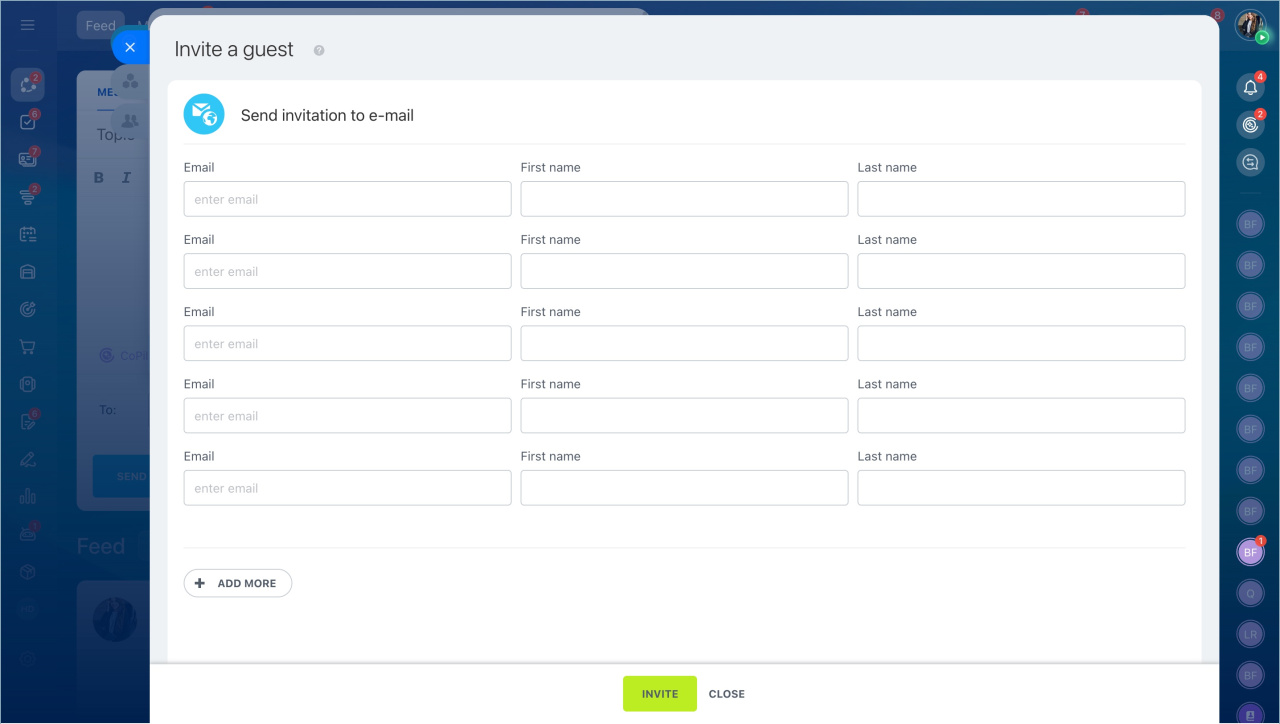Image resolution: width=1280 pixels, height=724 pixels.
Task: Open the Q chat avatar
Action: tap(1250, 593)
